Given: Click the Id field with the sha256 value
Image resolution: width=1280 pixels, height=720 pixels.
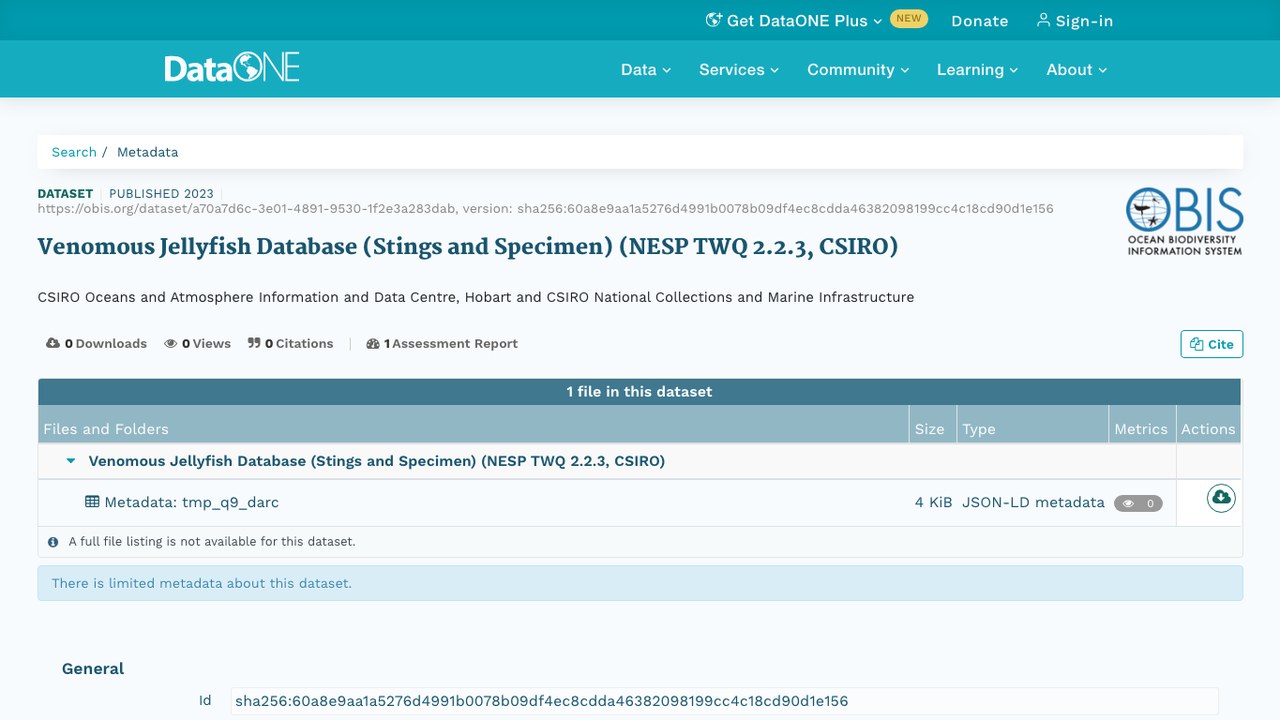Looking at the screenshot, I should tap(724, 701).
